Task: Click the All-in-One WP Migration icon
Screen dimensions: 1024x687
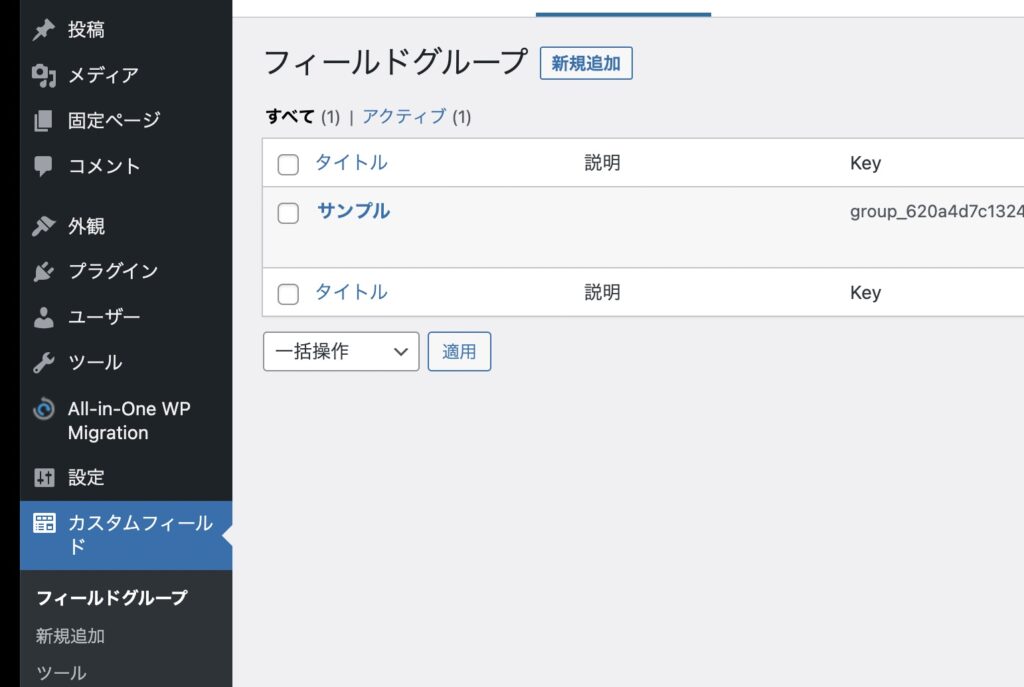Action: pos(43,409)
